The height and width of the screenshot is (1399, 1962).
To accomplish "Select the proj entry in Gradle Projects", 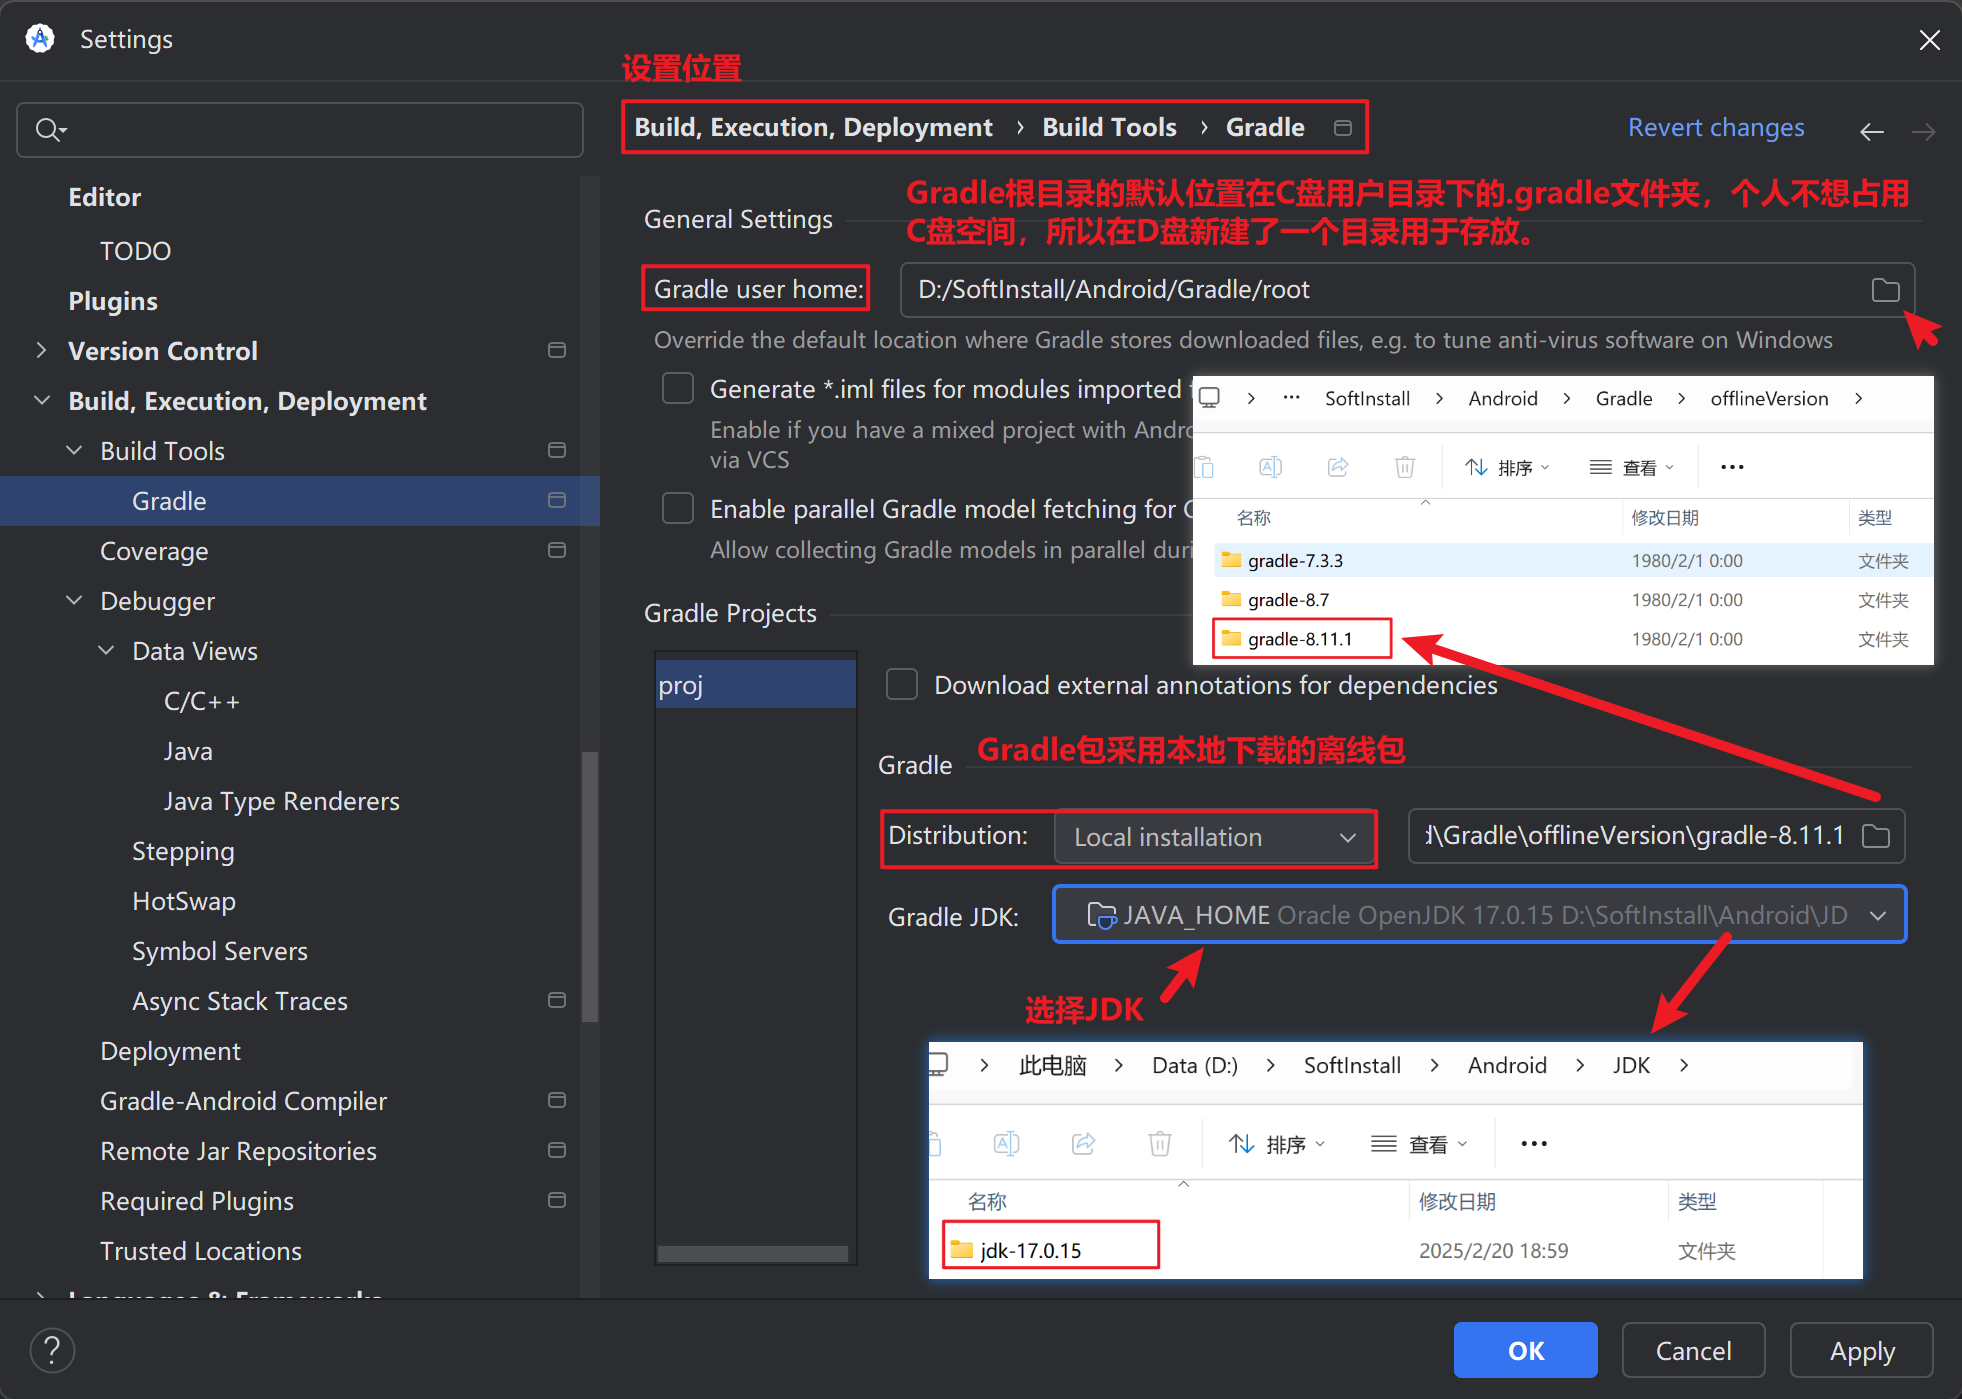I will click(756, 685).
